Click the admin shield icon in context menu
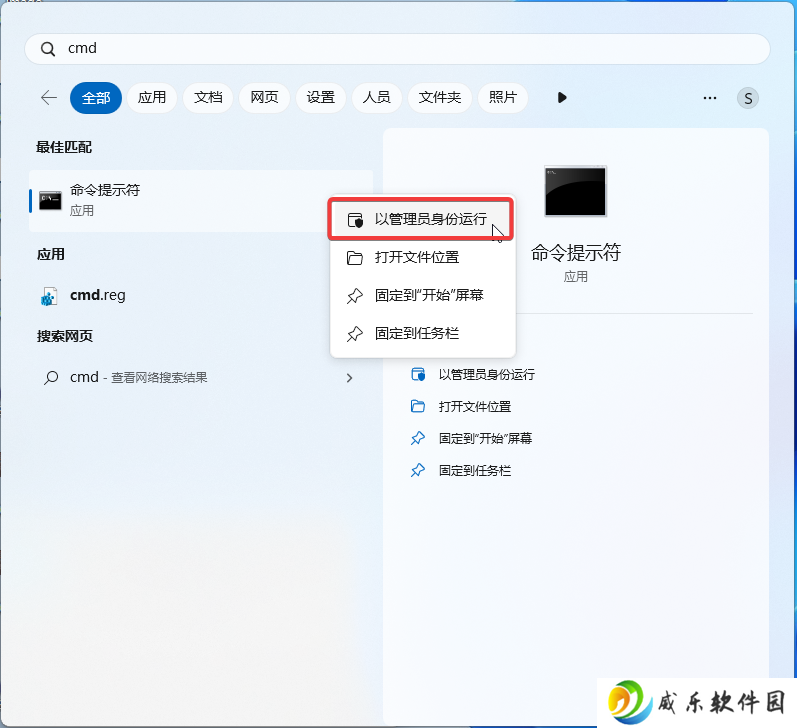Viewport: 797px width, 728px height. tap(355, 220)
